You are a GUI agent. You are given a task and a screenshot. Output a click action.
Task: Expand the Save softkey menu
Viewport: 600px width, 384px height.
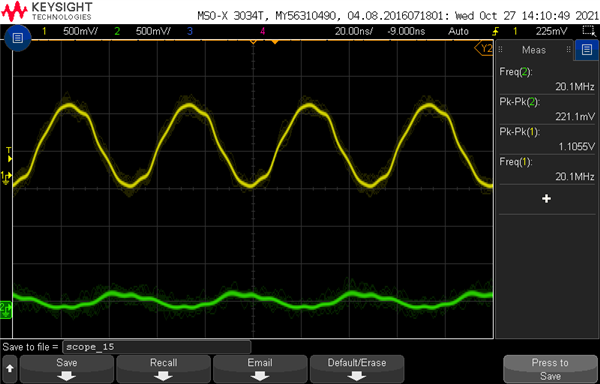click(x=67, y=369)
